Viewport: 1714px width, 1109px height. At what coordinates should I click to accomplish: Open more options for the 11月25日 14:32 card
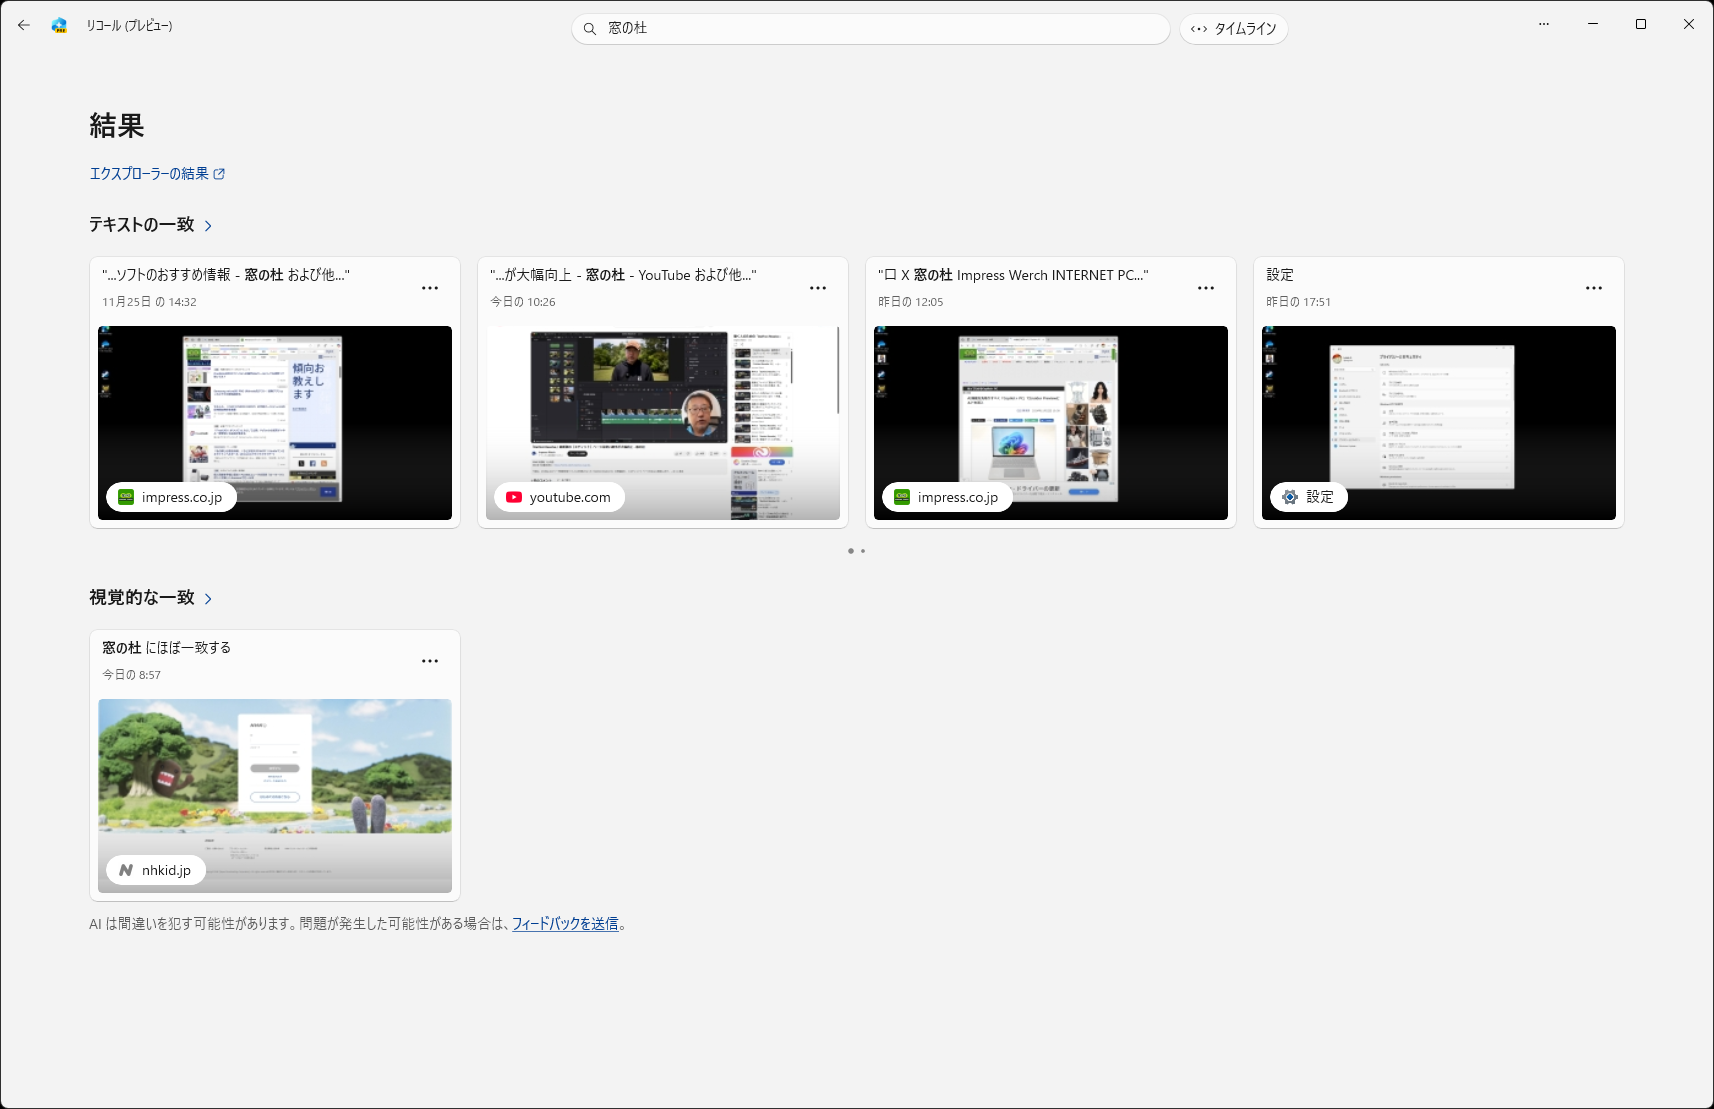pos(430,288)
